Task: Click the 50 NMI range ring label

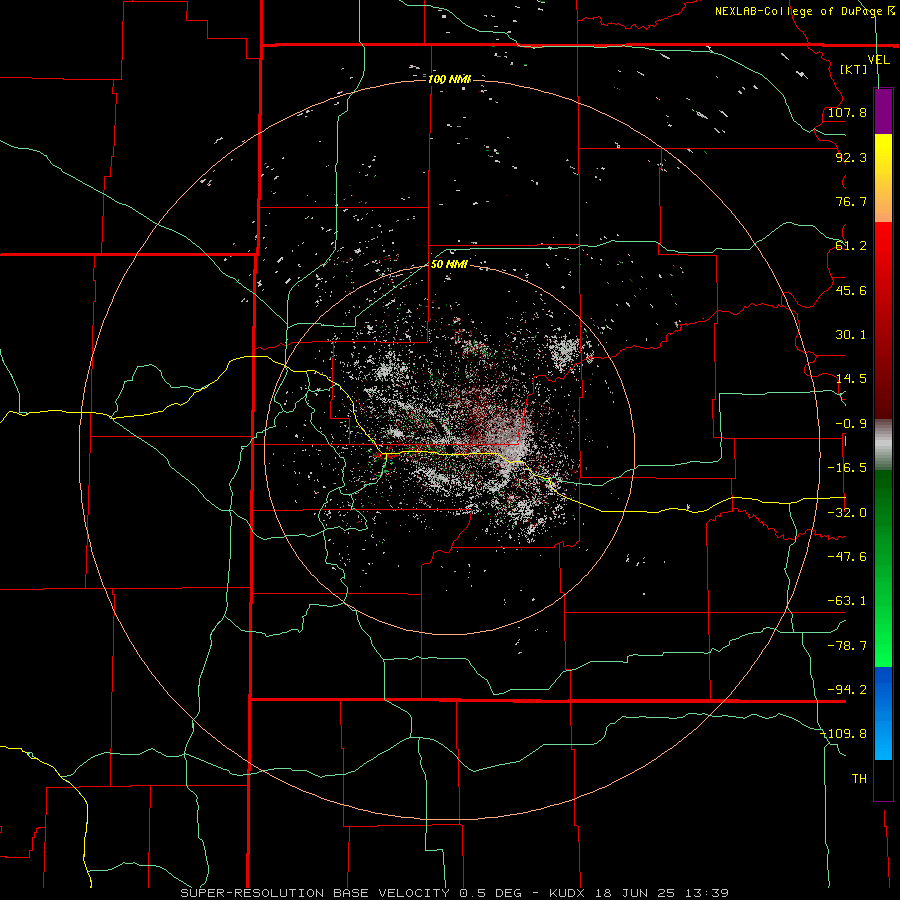Action: point(449,264)
